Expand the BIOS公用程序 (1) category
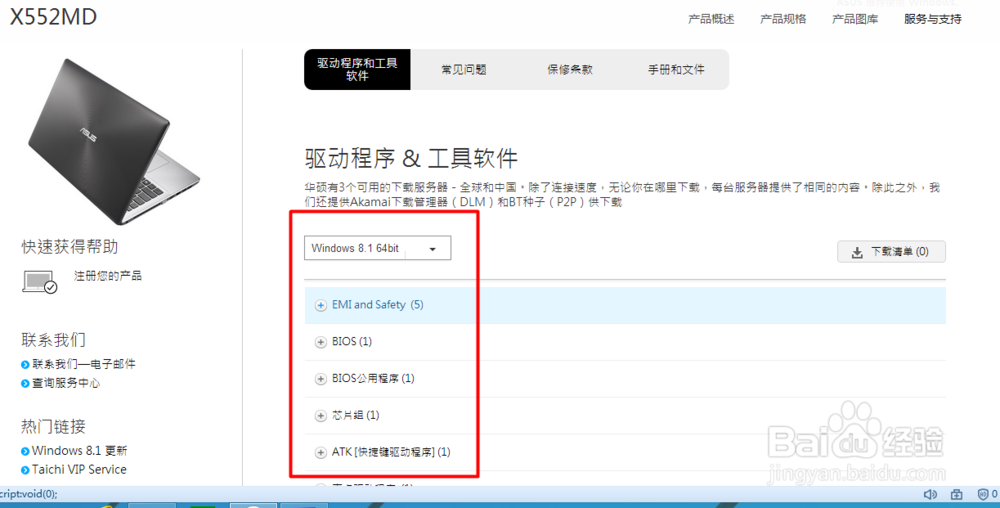The image size is (1000, 508). 625,379
